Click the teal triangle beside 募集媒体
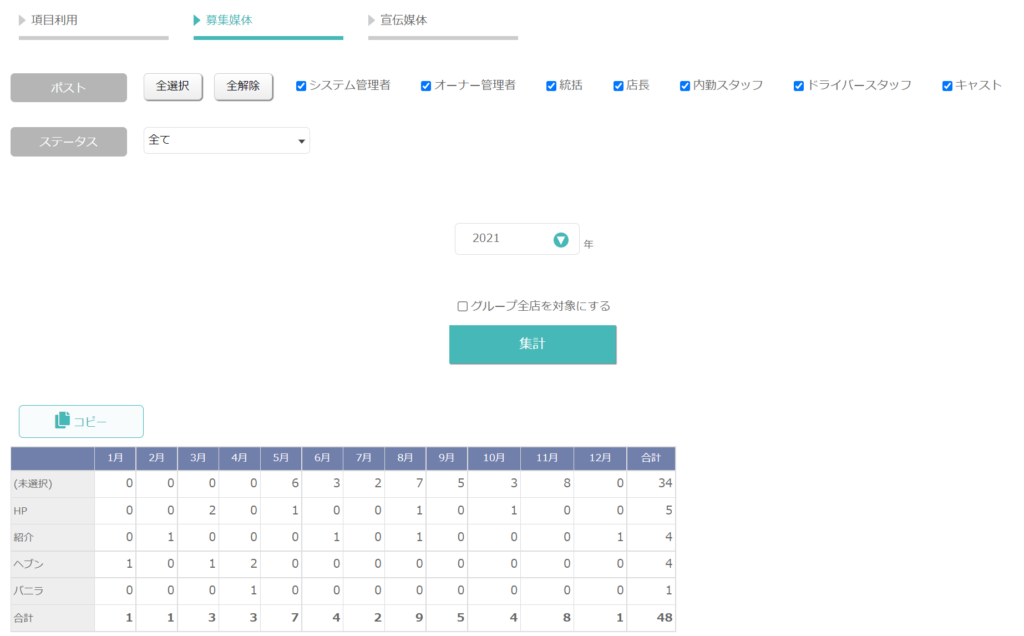 (197, 20)
